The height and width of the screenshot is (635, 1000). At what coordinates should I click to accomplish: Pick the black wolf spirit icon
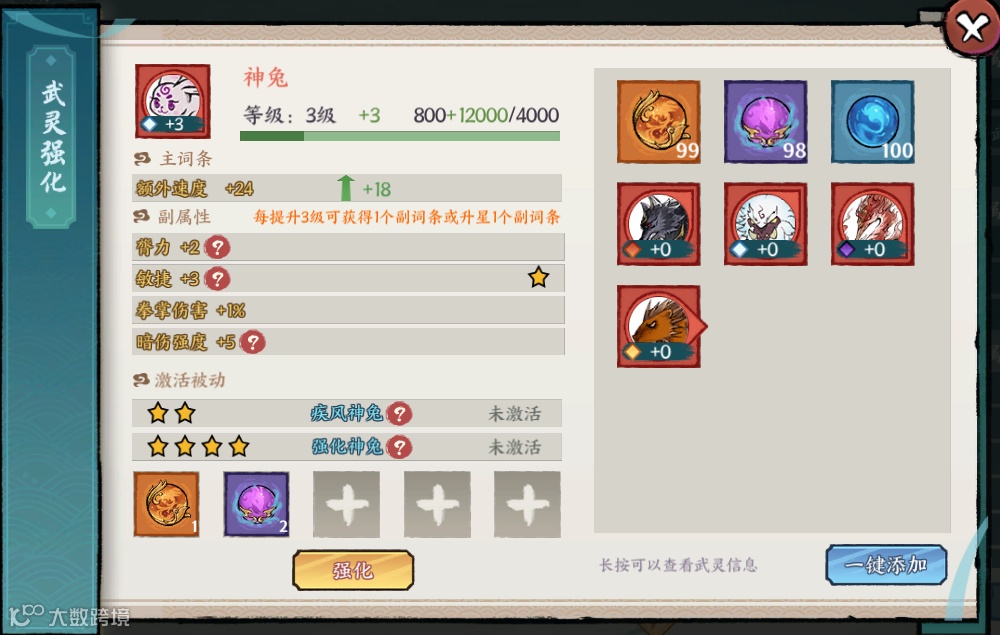pyautogui.click(x=659, y=224)
